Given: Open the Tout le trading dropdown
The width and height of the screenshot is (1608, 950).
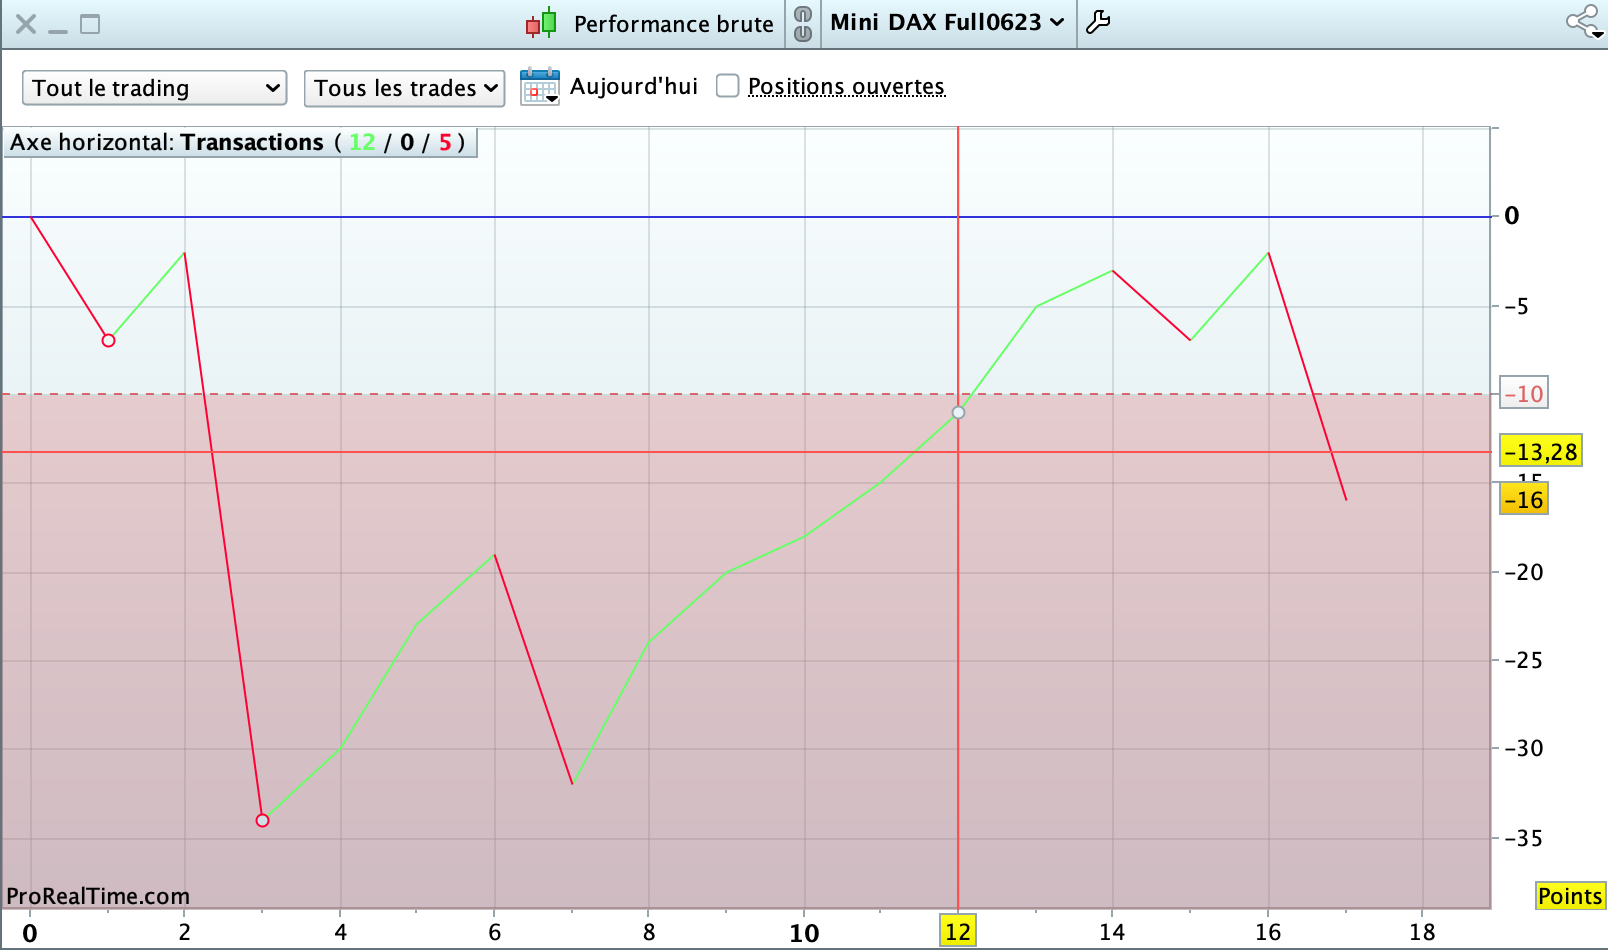Looking at the screenshot, I should tap(155, 88).
